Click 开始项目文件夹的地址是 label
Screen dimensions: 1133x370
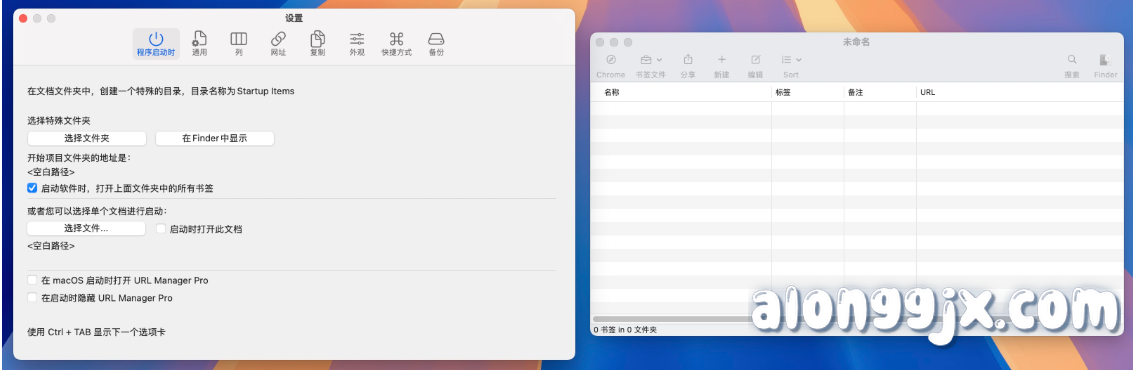pyautogui.click(x=79, y=158)
